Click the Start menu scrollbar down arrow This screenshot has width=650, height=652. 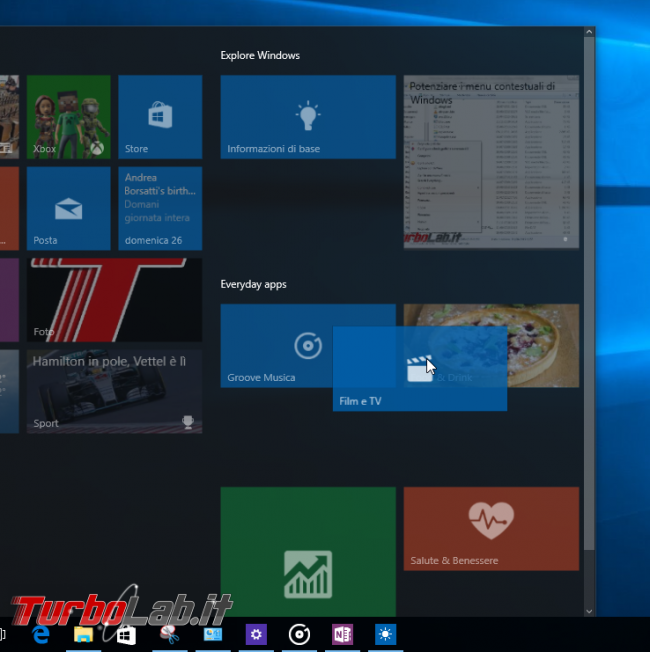tap(589, 611)
